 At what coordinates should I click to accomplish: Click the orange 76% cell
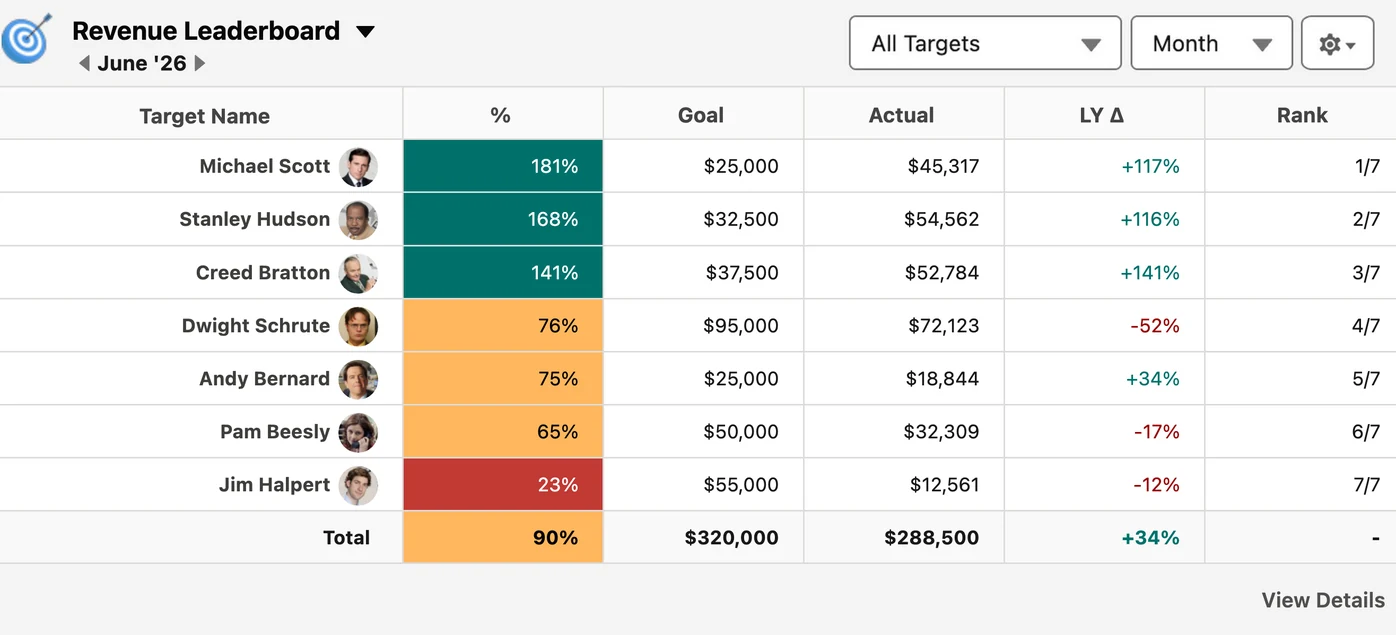[x=503, y=325]
